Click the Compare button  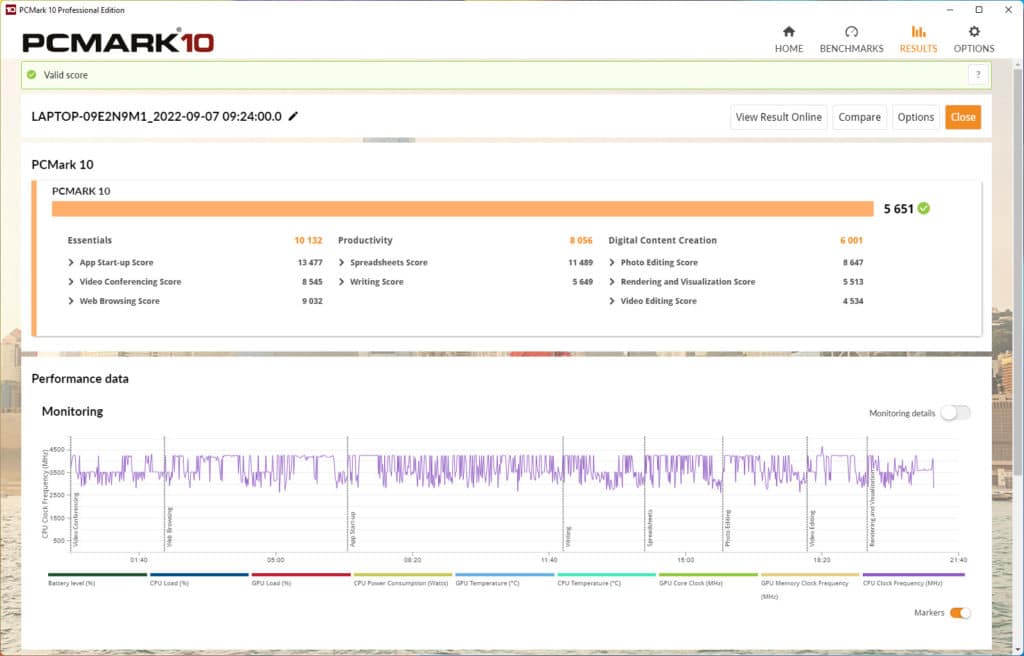point(859,117)
